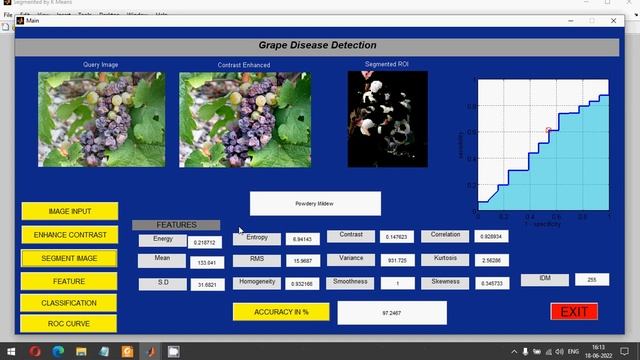Click the red marker on ROC curve
Image resolution: width=640 pixels, height=360 pixels.
548,130
